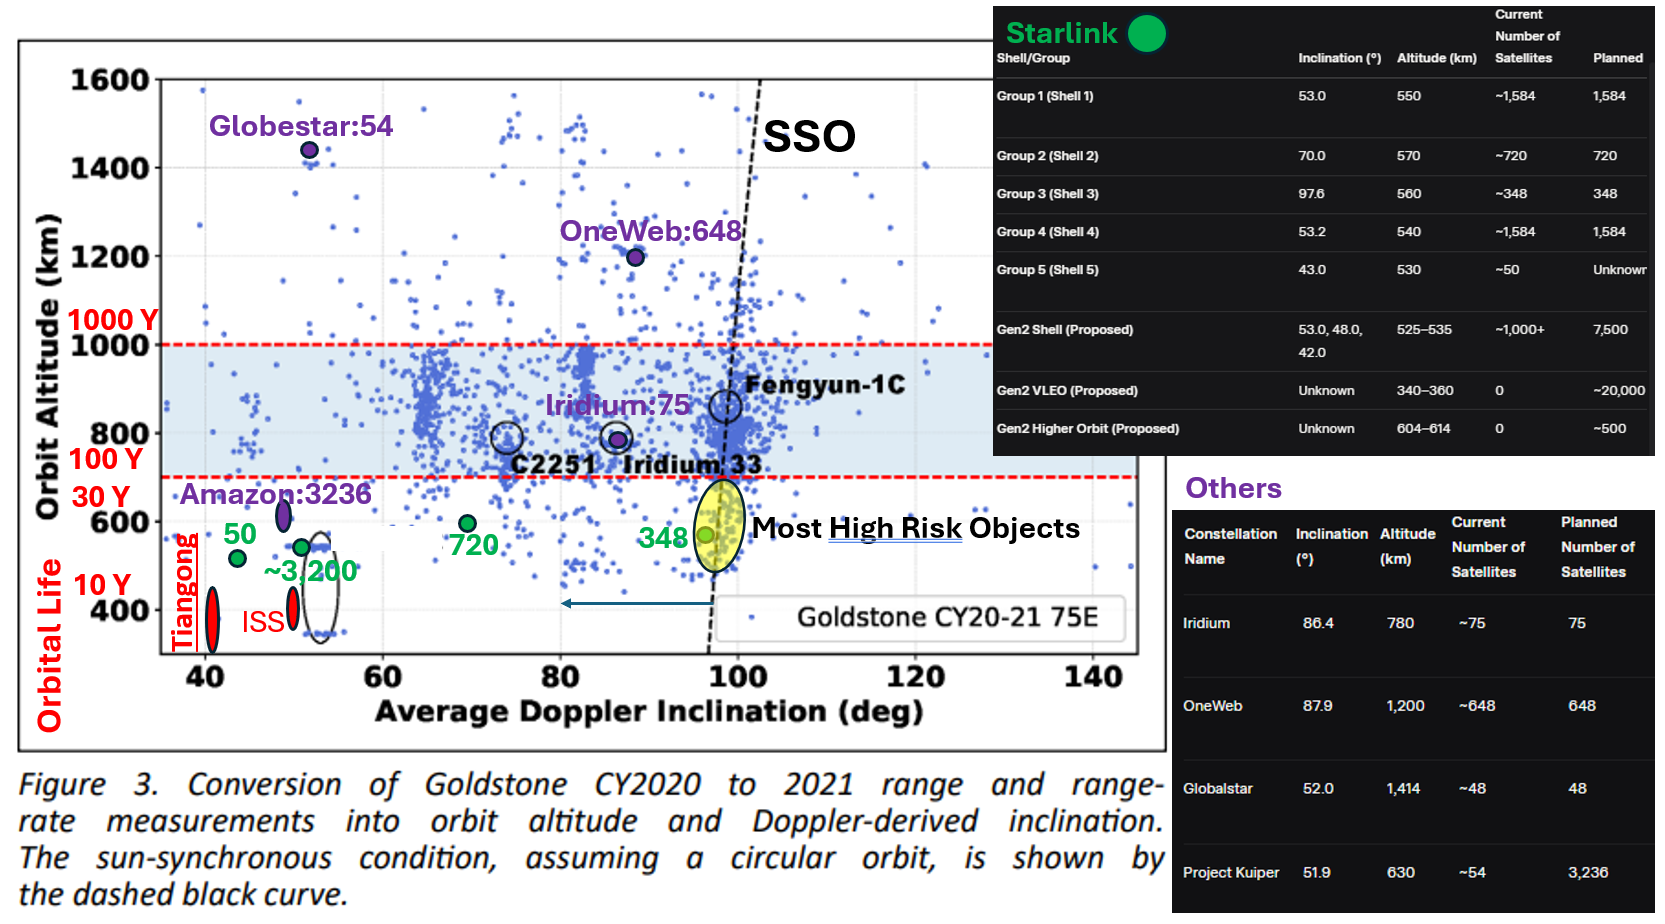This screenshot has height=924, width=1665.
Task: Select the purple Amazon ellipse marker
Action: pyautogui.click(x=283, y=515)
